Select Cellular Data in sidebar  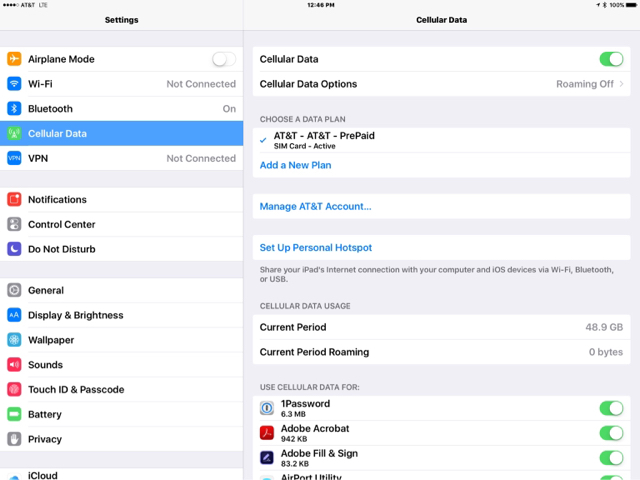(122, 133)
